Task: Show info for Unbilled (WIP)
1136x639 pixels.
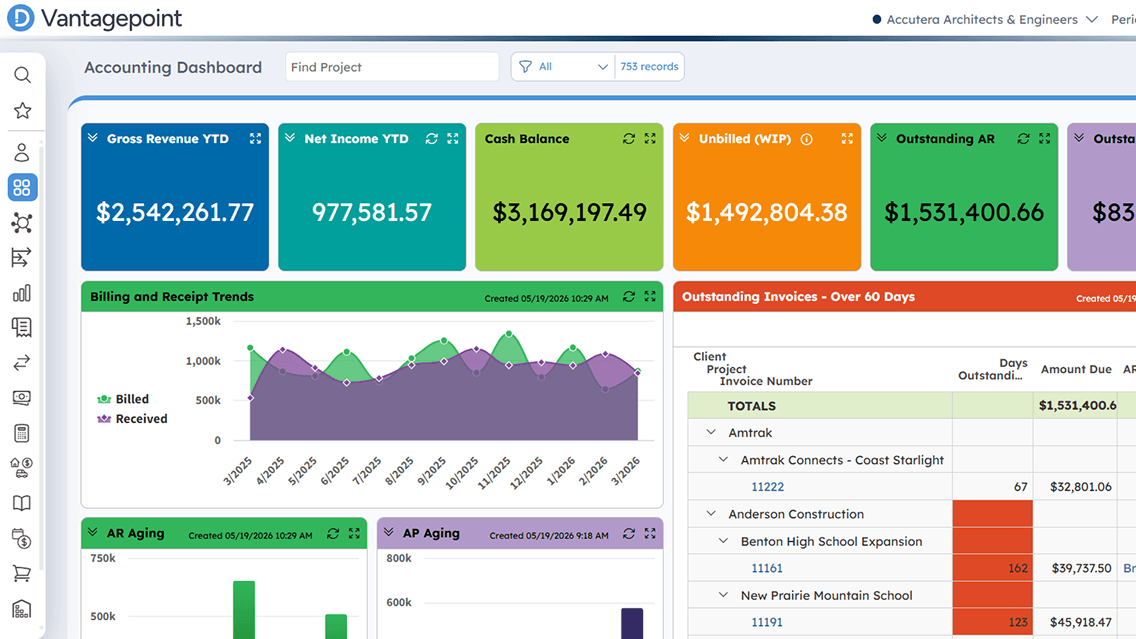Action: click(806, 139)
